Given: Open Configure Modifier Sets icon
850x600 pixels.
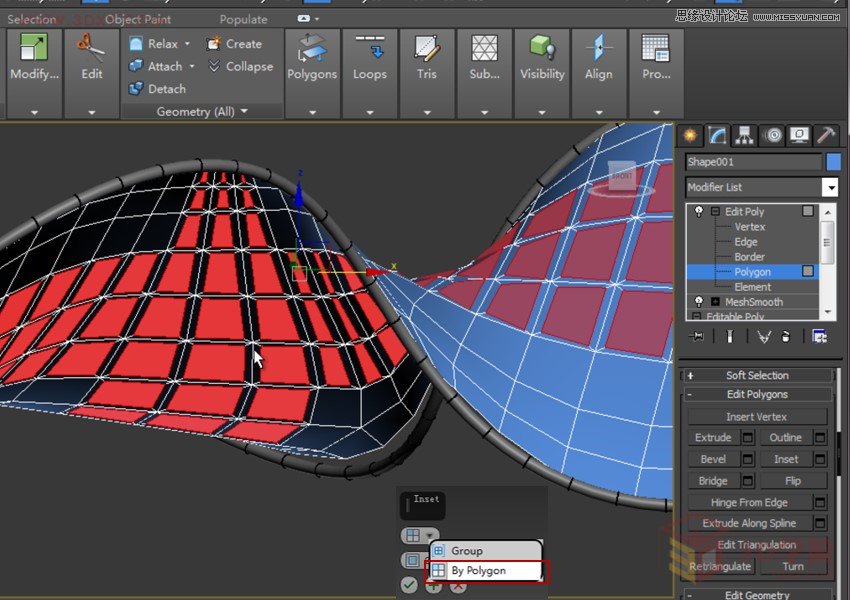Looking at the screenshot, I should [x=819, y=337].
